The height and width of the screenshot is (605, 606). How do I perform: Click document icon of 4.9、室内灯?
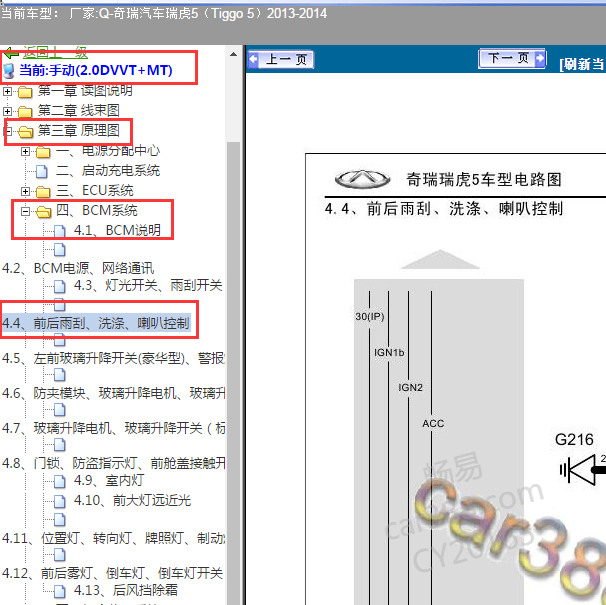click(60, 481)
